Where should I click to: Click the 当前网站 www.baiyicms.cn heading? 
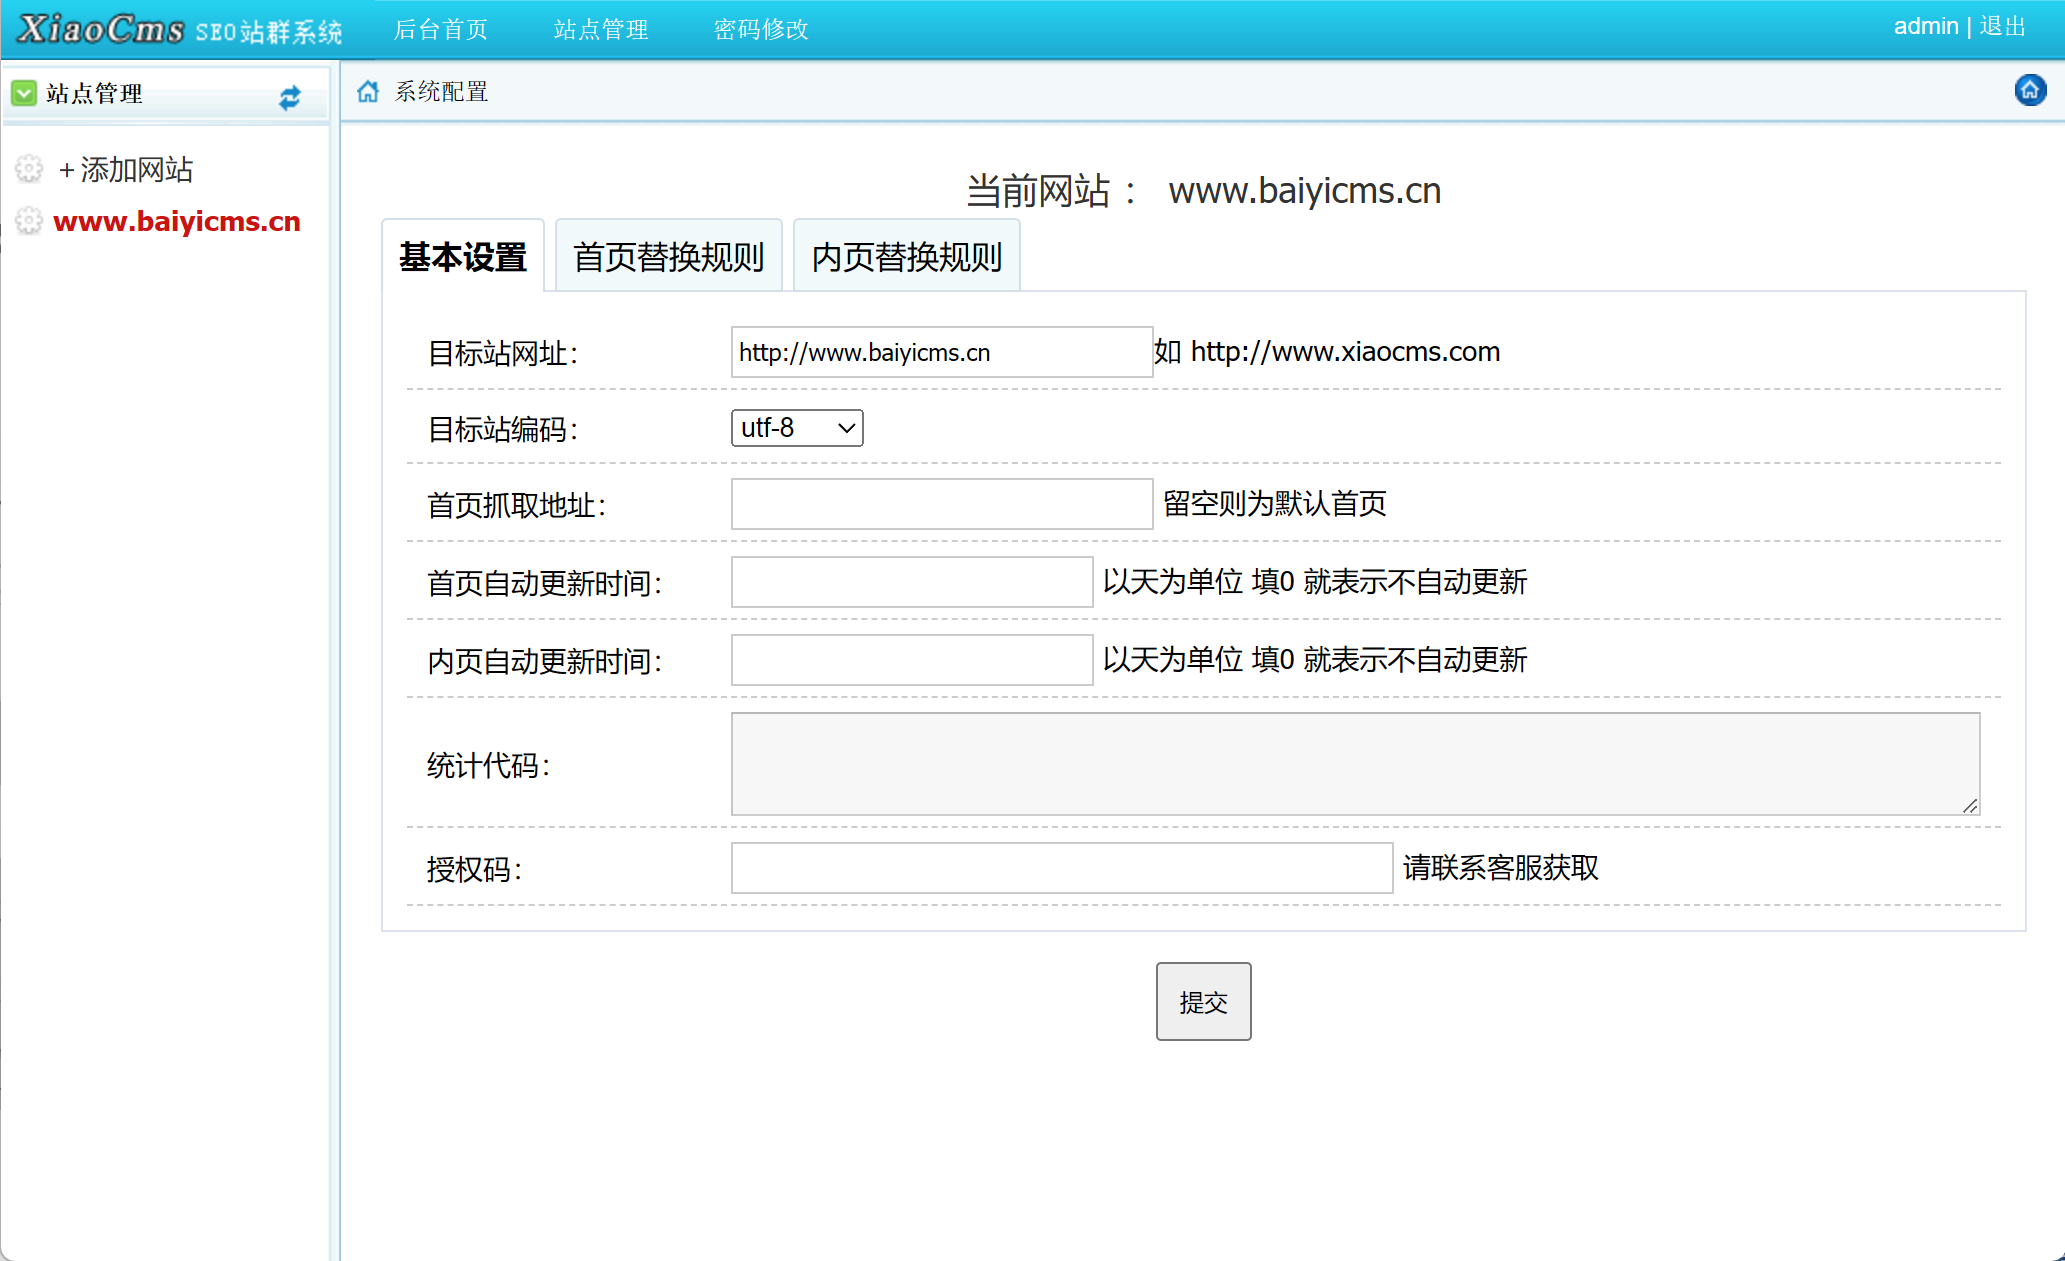(x=1203, y=190)
